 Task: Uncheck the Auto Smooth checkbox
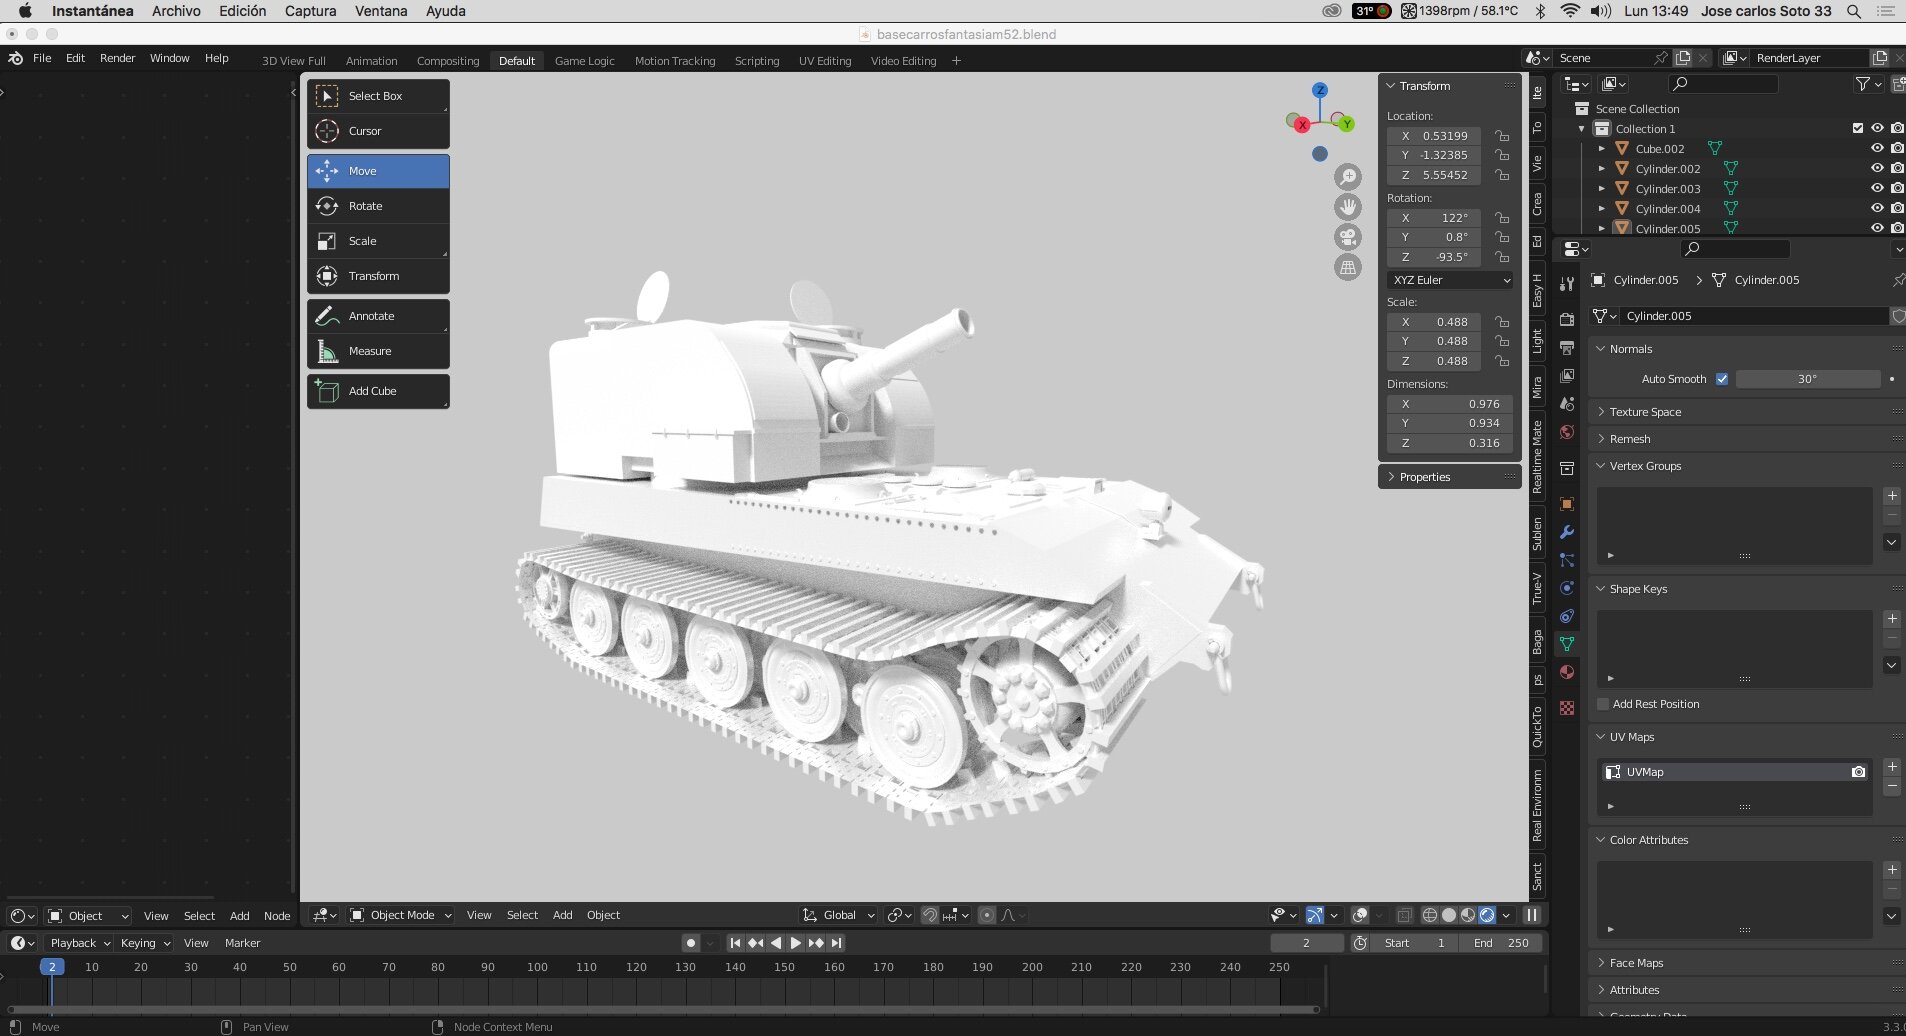pos(1722,379)
